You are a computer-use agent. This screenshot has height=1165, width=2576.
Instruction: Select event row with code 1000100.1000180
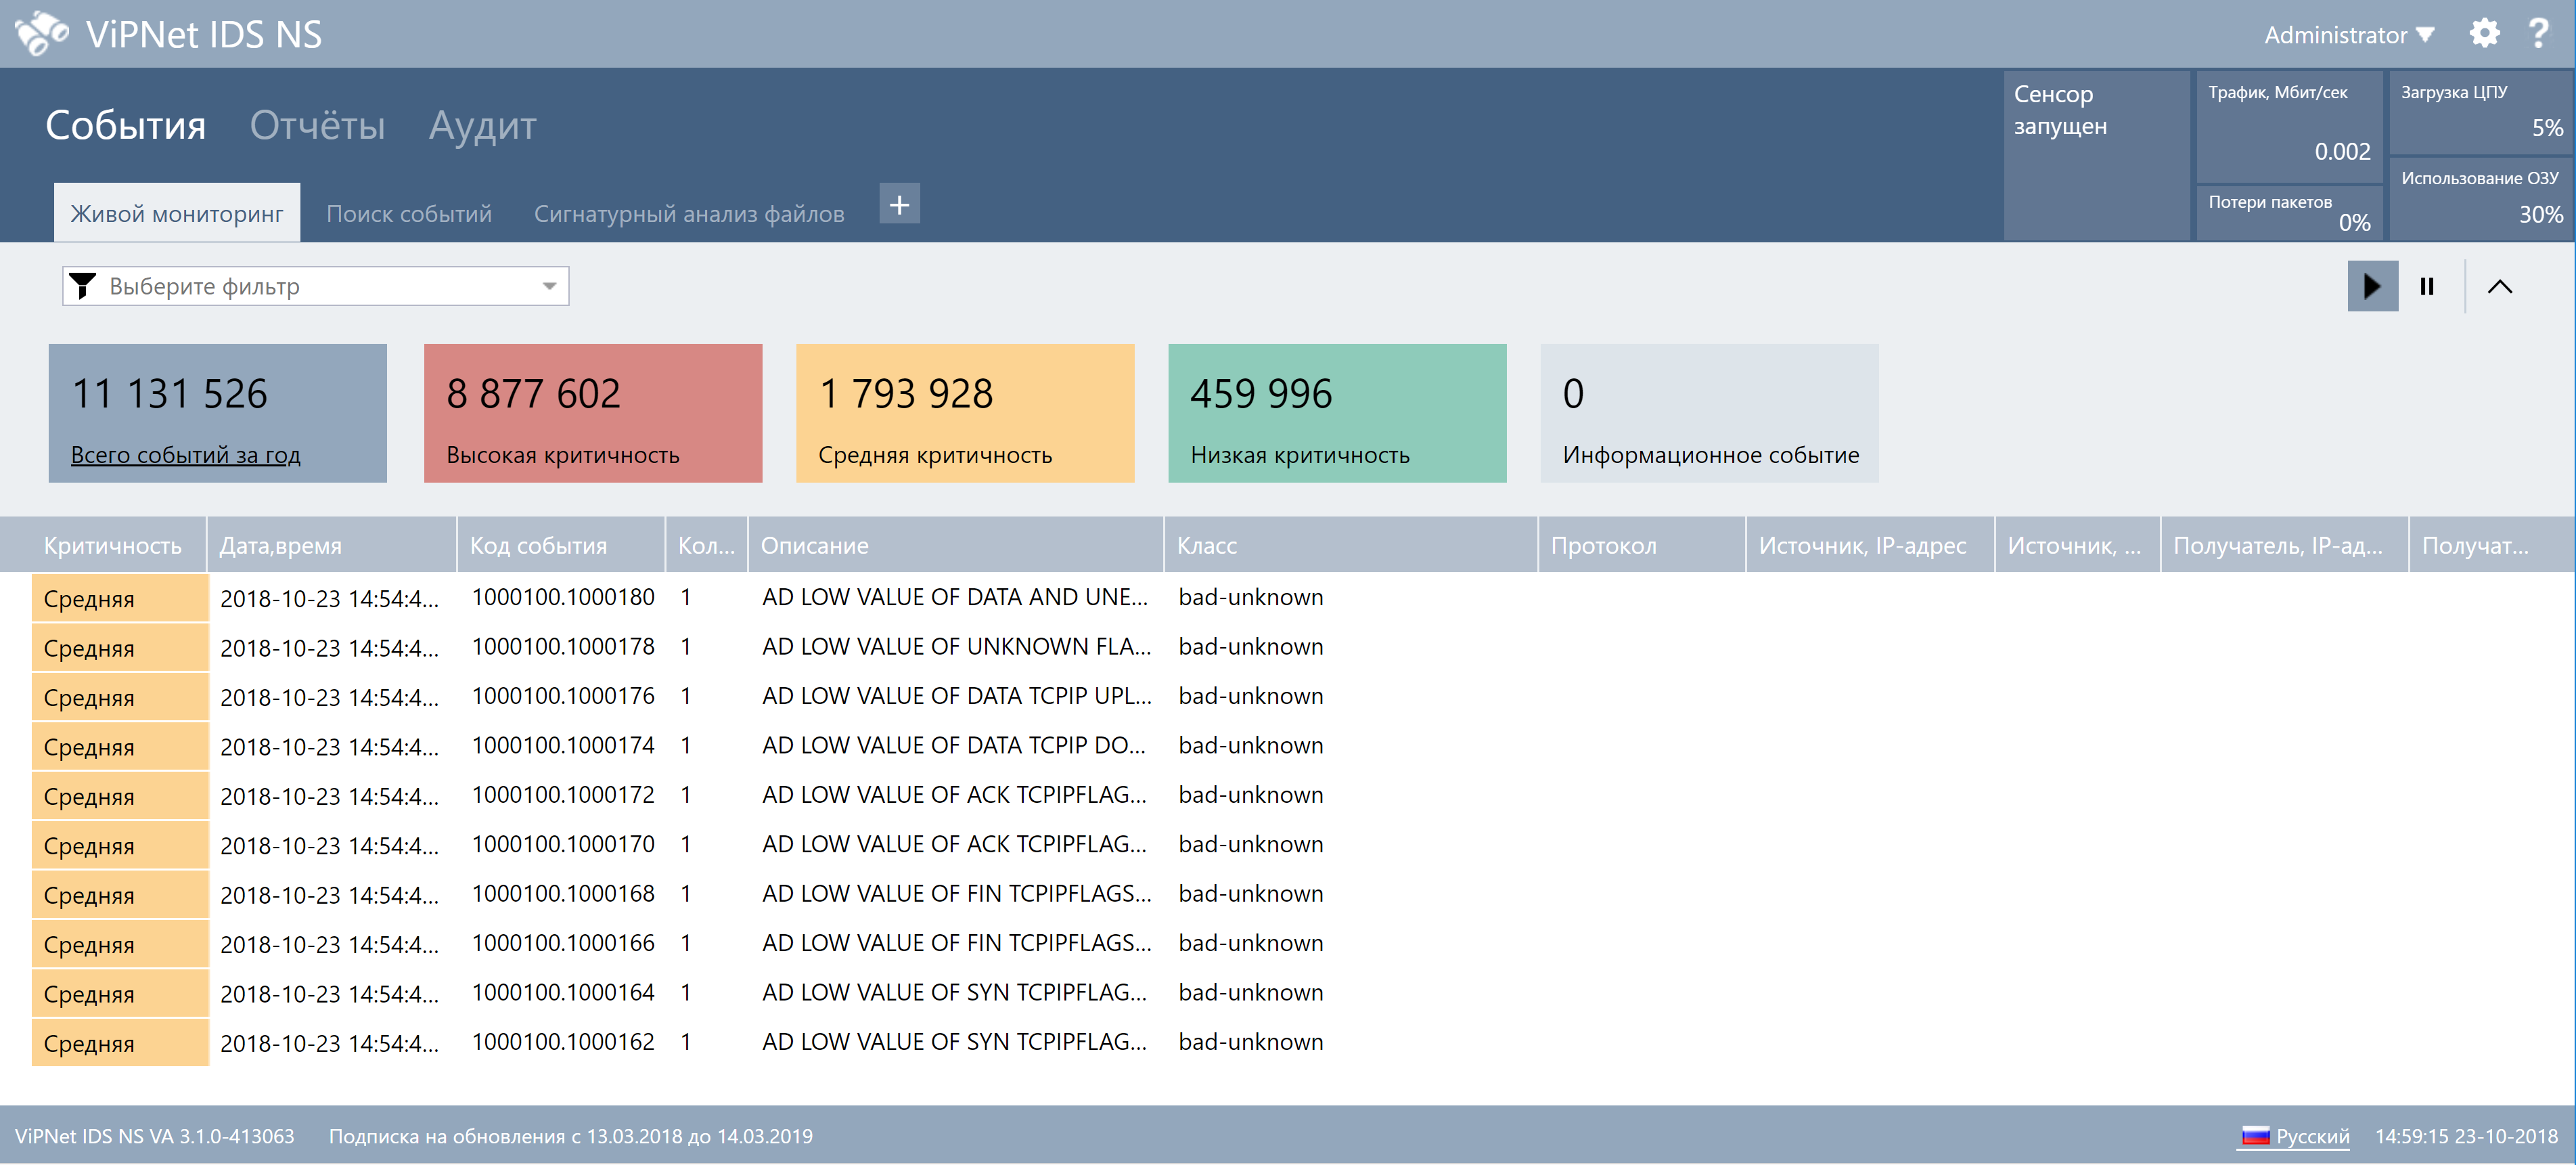563,598
